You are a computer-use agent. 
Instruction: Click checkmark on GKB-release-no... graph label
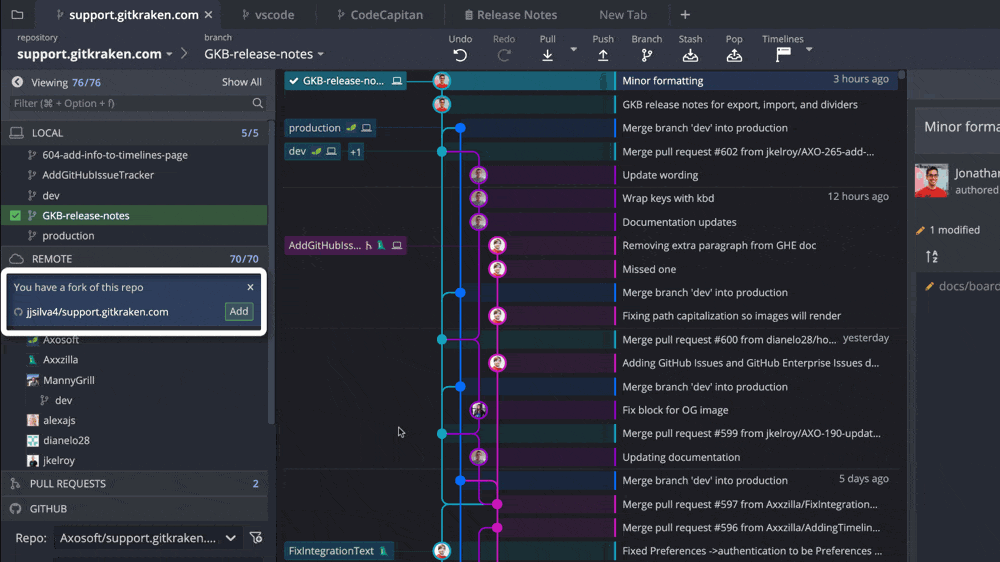click(x=293, y=80)
